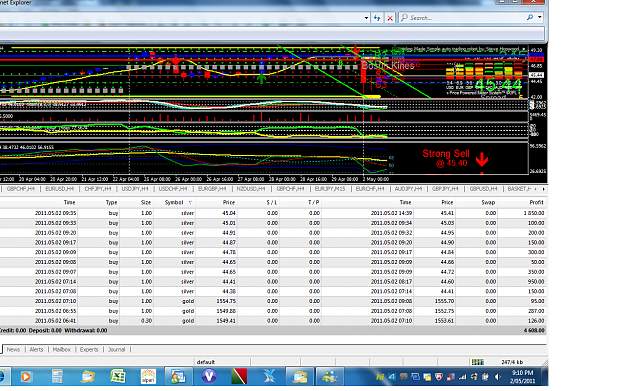This screenshot has width=625, height=391.
Task: Click the green 45.44 price display on chart
Action: click(x=498, y=85)
